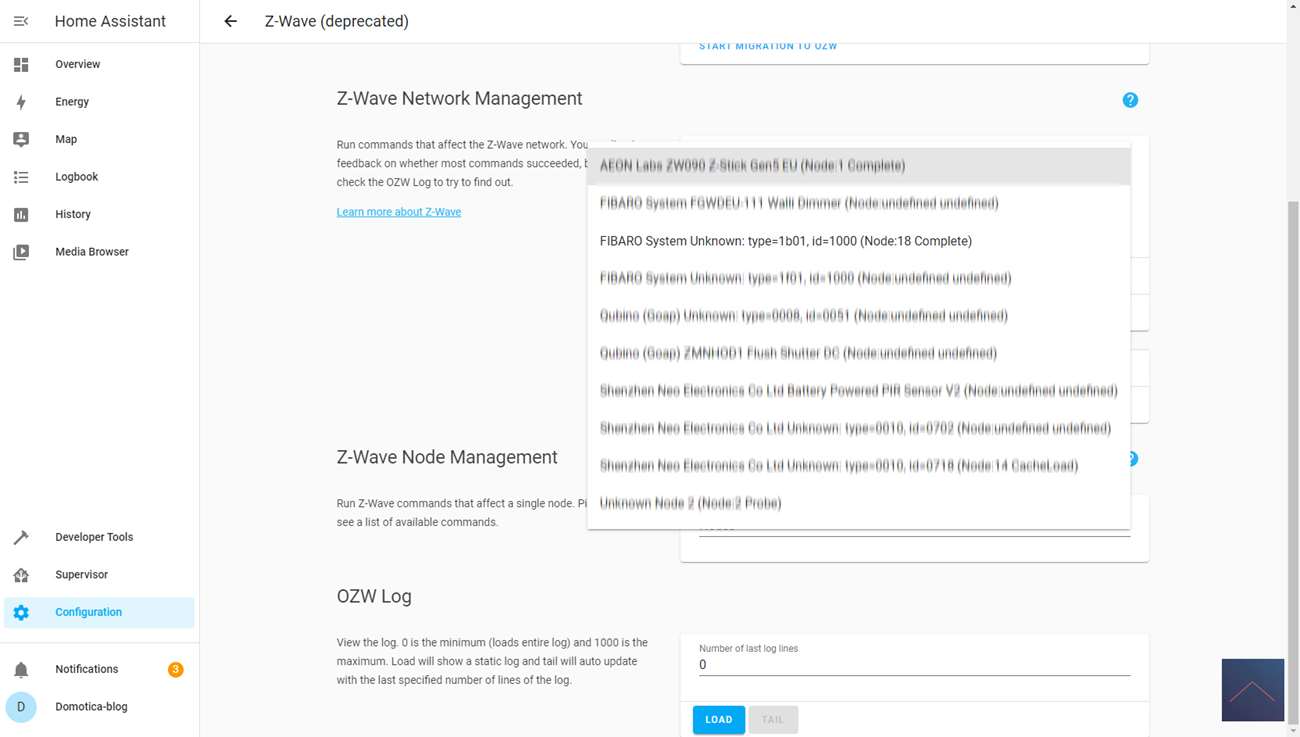Click the Z-Wave (deprecated) page title
Image resolution: width=1300 pixels, height=737 pixels.
click(337, 21)
